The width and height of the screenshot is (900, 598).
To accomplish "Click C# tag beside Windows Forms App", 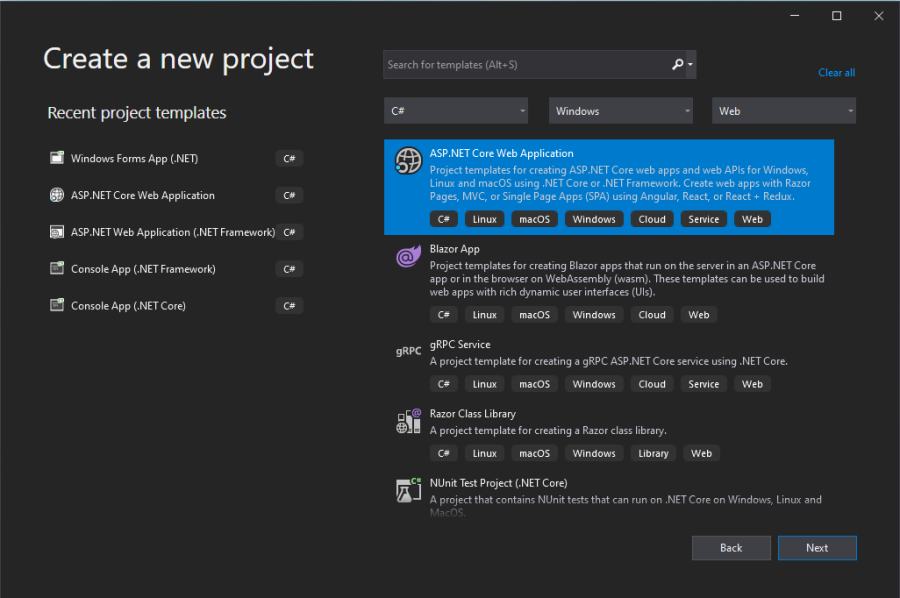I will (289, 158).
